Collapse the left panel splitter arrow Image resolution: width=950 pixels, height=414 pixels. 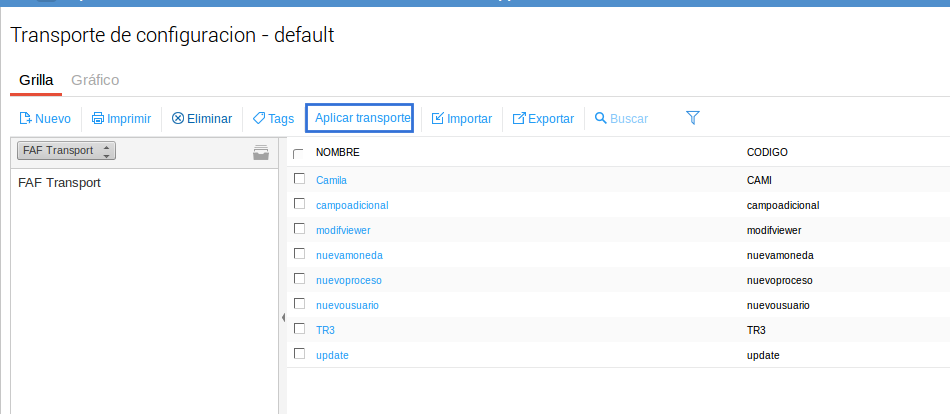pyautogui.click(x=283, y=317)
